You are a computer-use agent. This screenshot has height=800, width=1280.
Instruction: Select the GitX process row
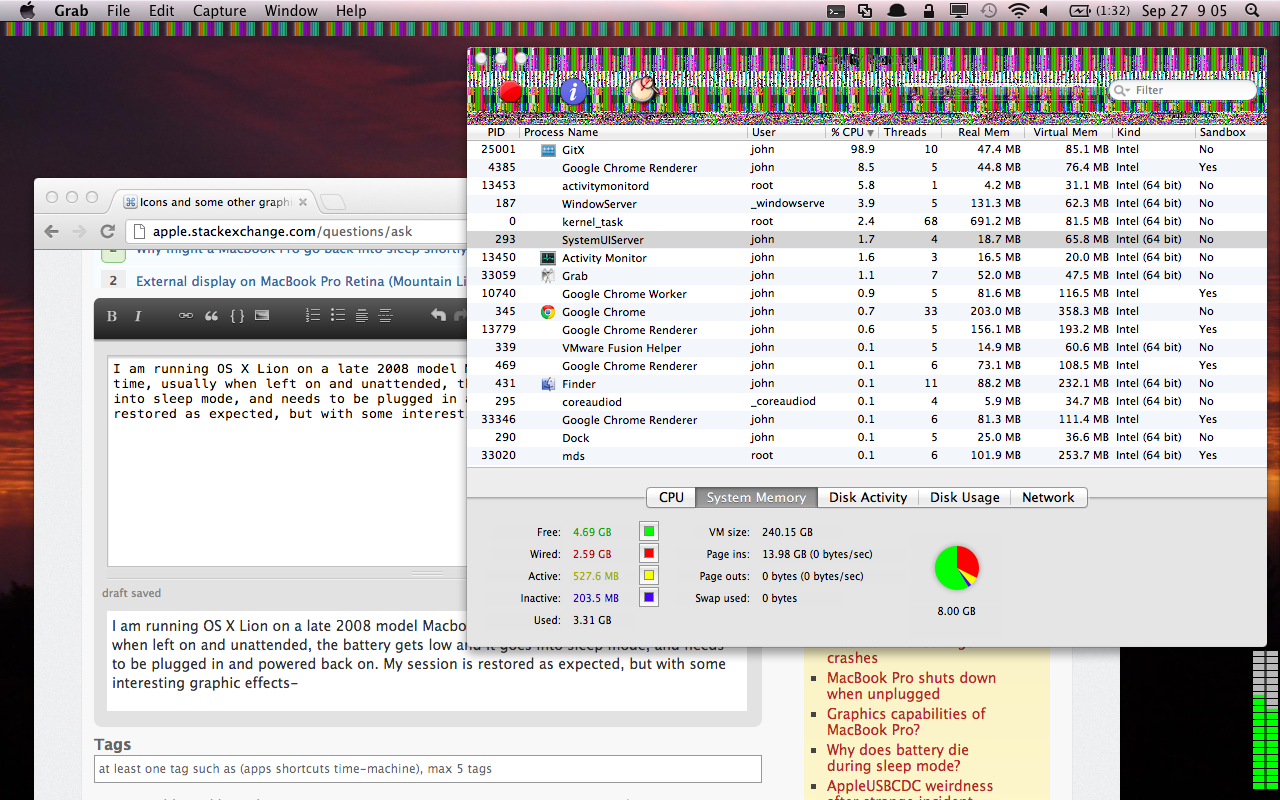tap(867, 149)
